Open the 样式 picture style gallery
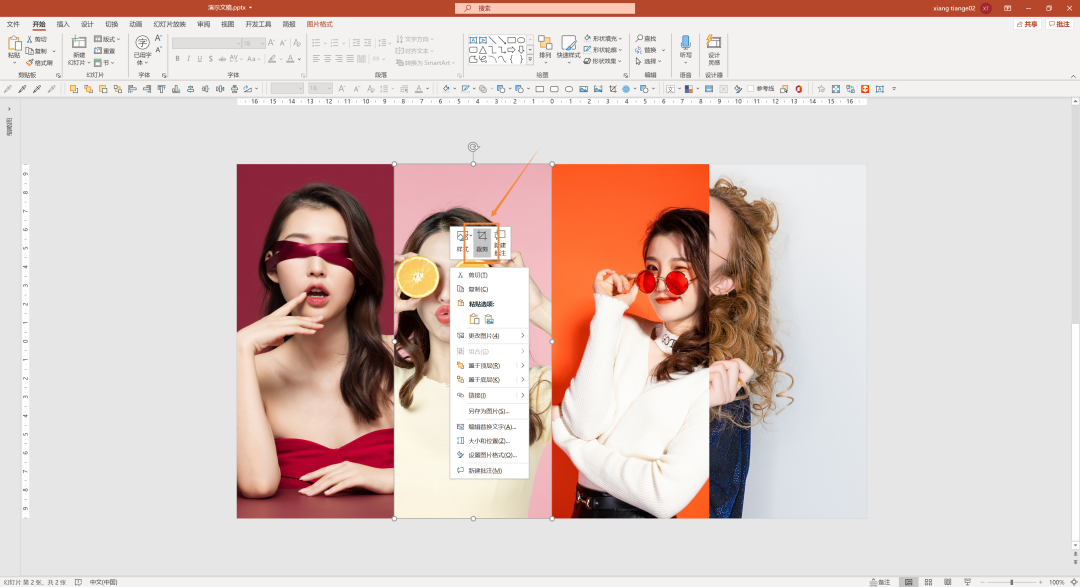This screenshot has width=1080, height=587. click(462, 241)
